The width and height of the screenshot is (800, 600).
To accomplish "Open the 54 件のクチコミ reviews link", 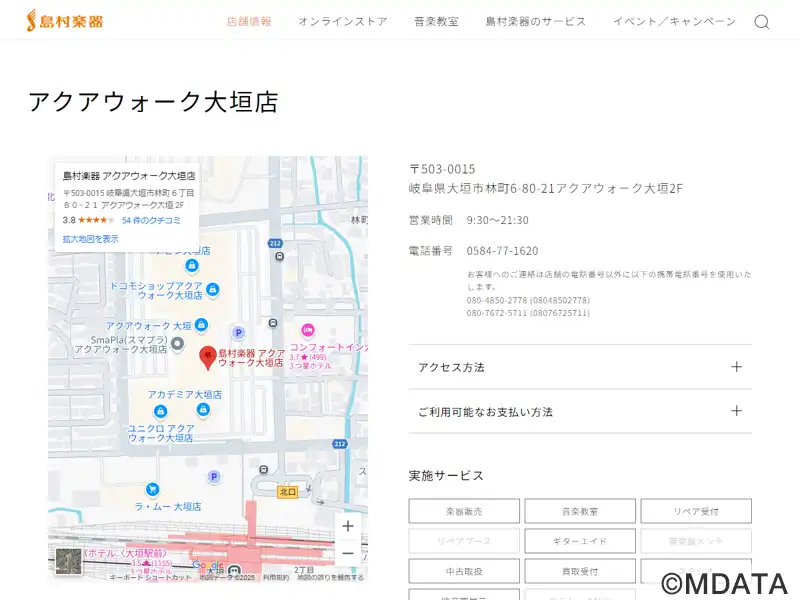I will pos(151,220).
